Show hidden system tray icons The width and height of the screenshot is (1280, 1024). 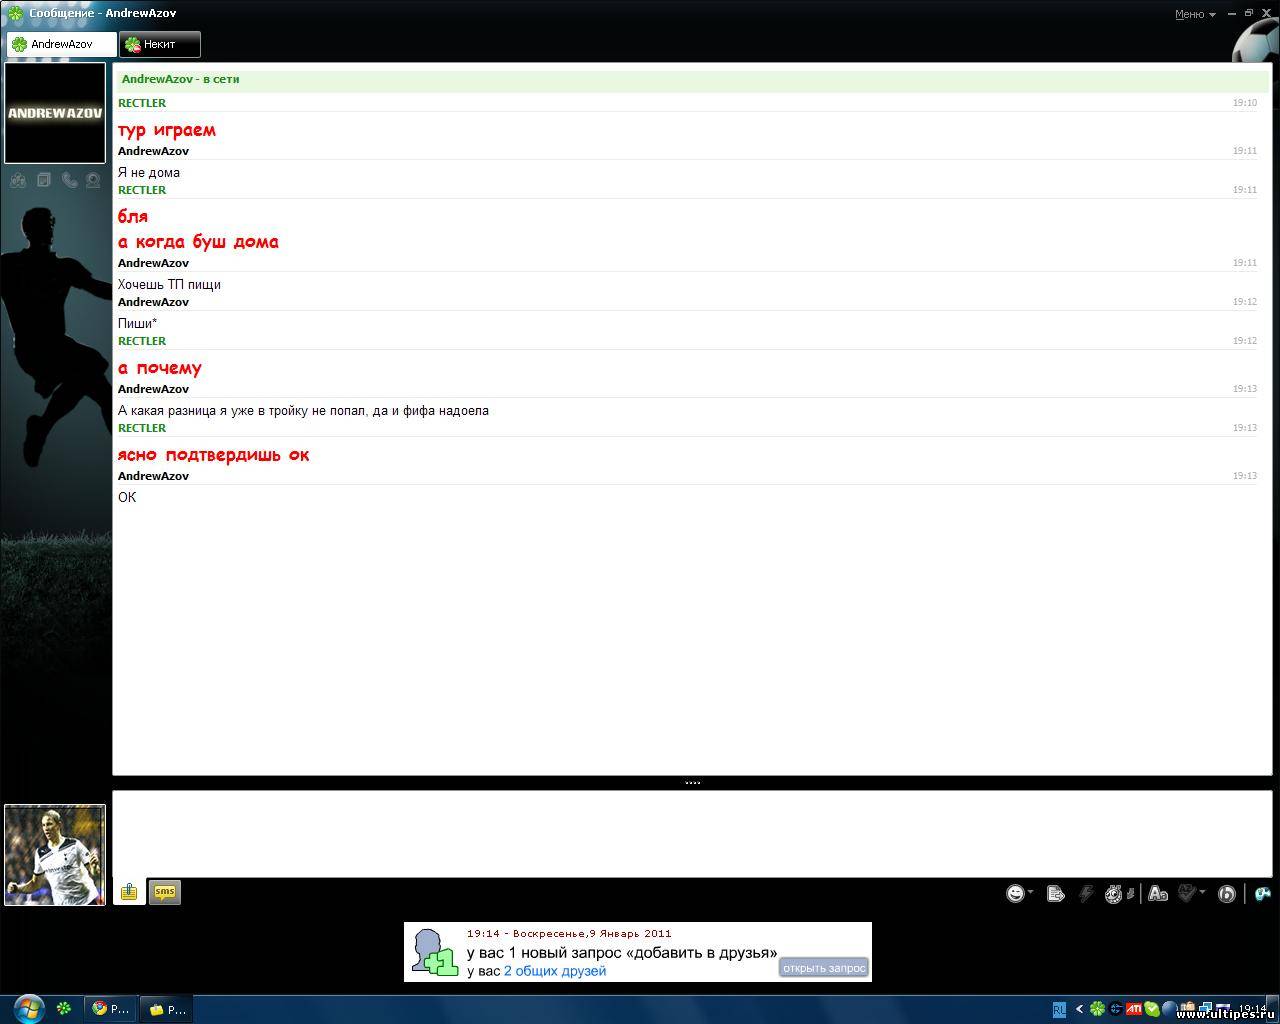(1079, 1009)
